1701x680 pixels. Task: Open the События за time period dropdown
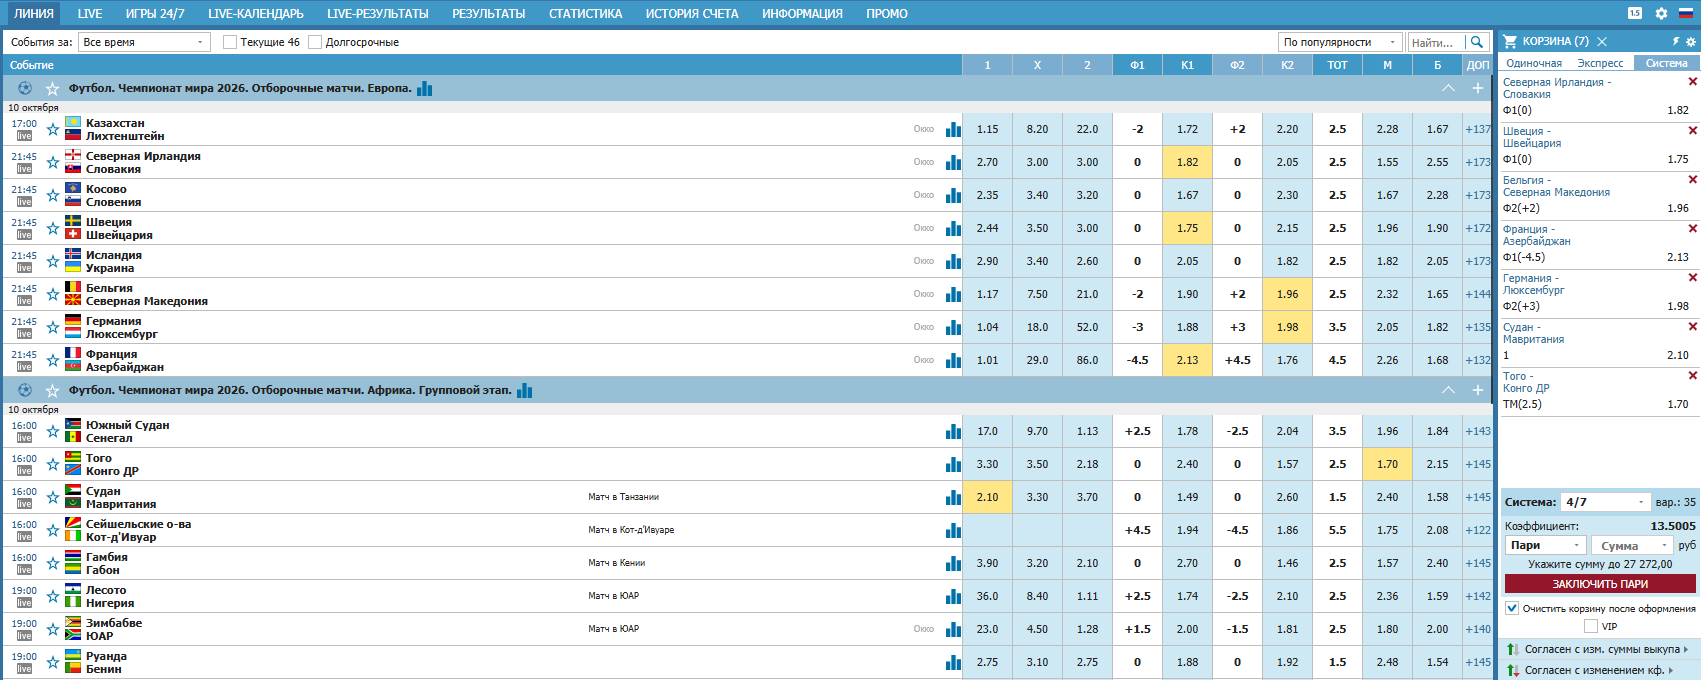(144, 42)
